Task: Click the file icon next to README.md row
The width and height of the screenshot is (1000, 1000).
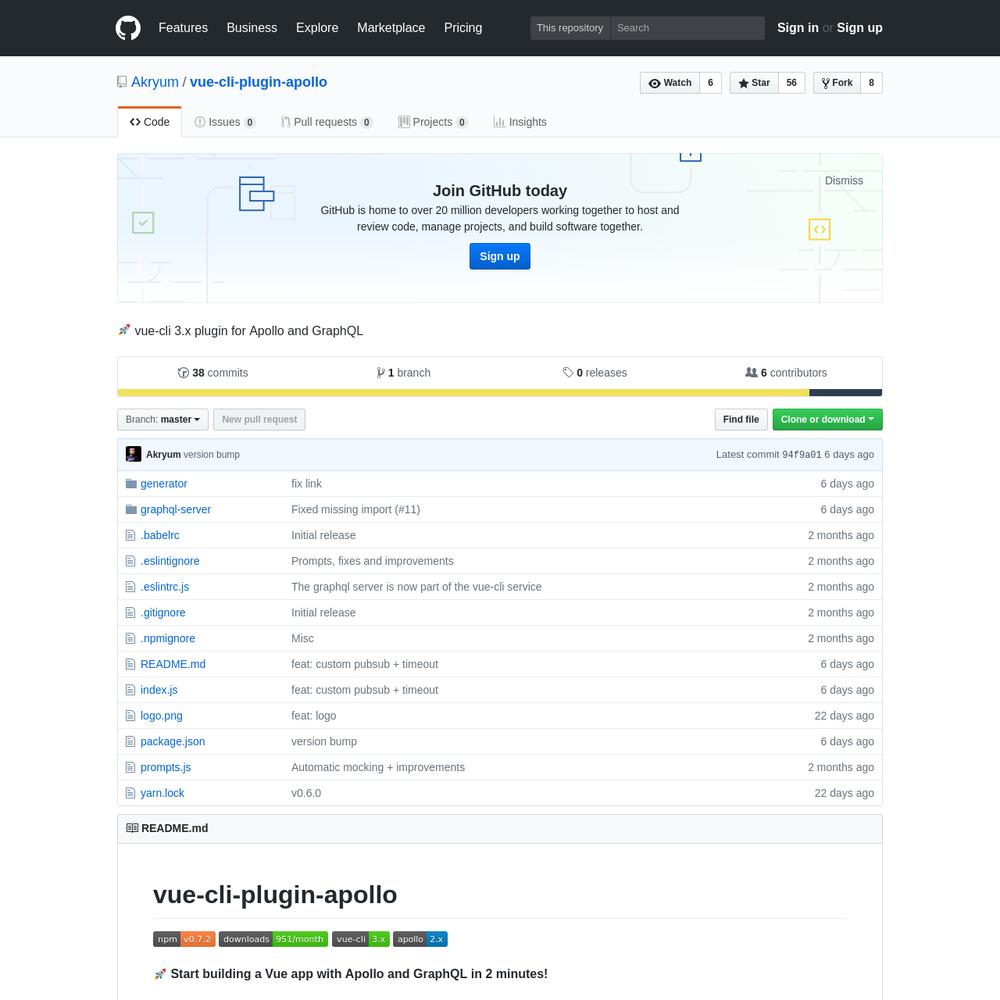Action: pos(130,664)
